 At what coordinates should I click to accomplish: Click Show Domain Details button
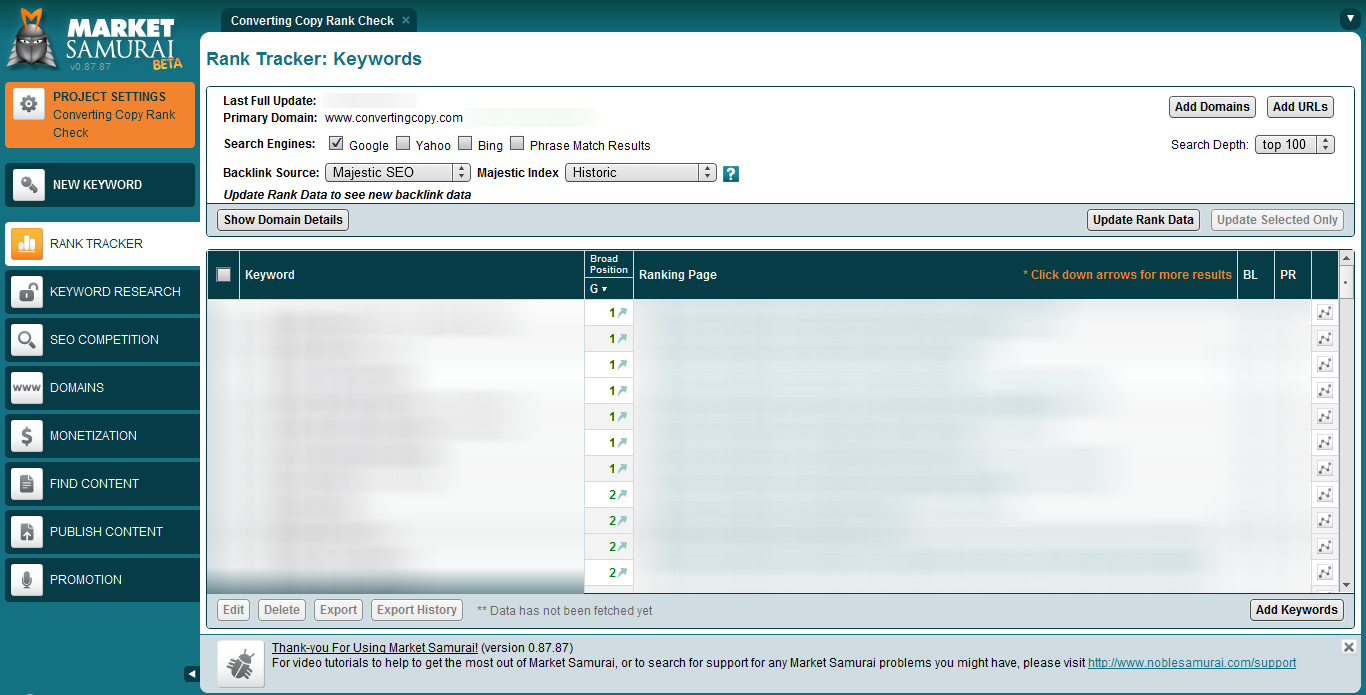click(x=283, y=220)
